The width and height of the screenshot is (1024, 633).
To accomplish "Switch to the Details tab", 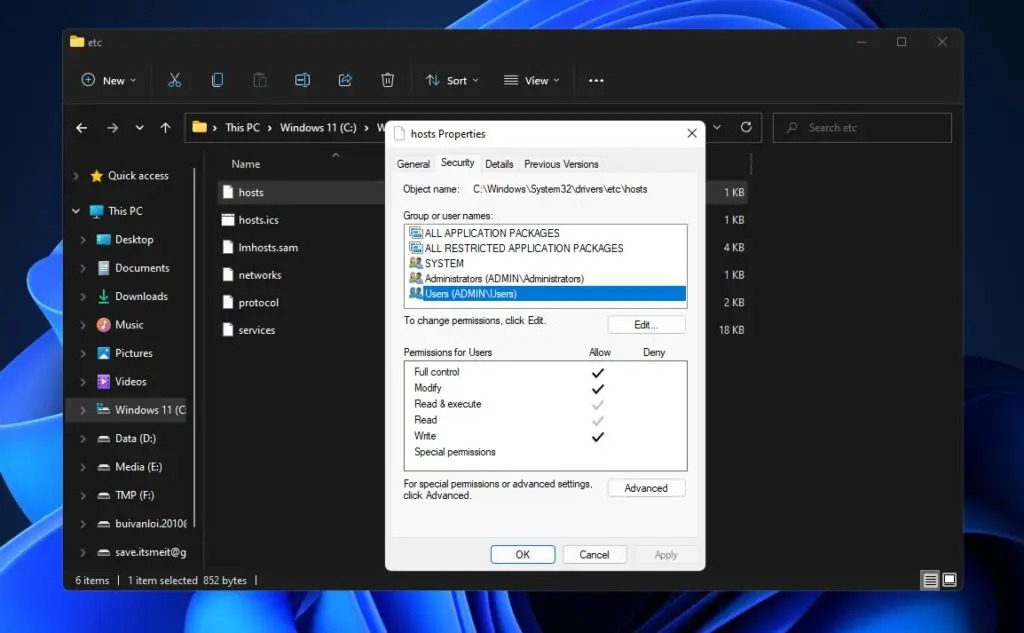I will point(499,163).
